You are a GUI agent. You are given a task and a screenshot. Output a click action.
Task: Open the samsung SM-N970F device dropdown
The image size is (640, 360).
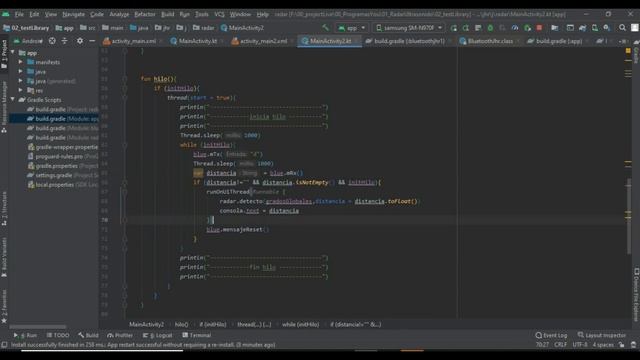[409, 28]
